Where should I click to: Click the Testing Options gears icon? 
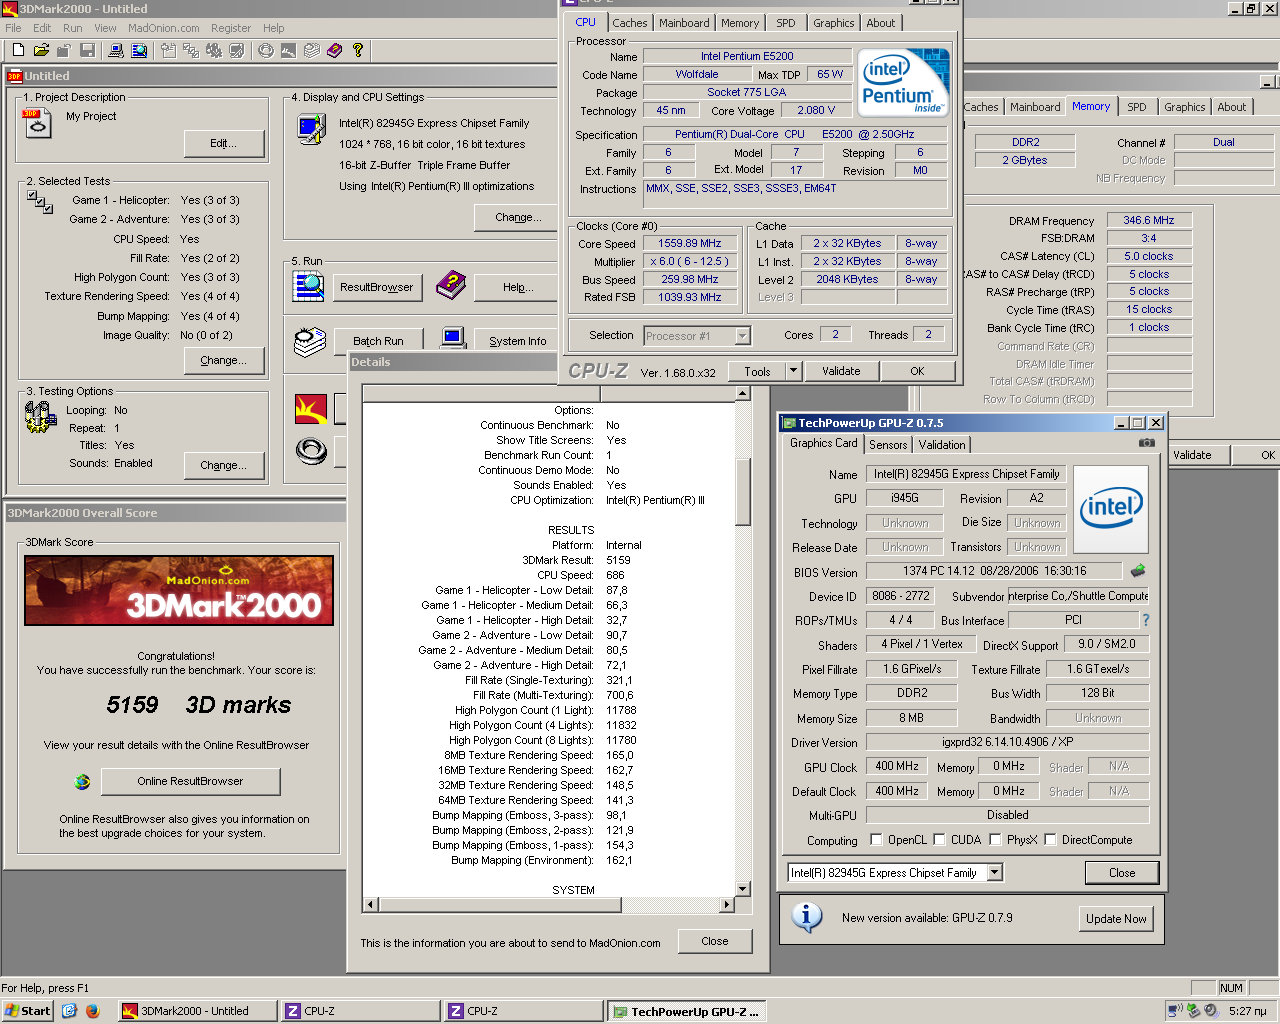click(41, 417)
